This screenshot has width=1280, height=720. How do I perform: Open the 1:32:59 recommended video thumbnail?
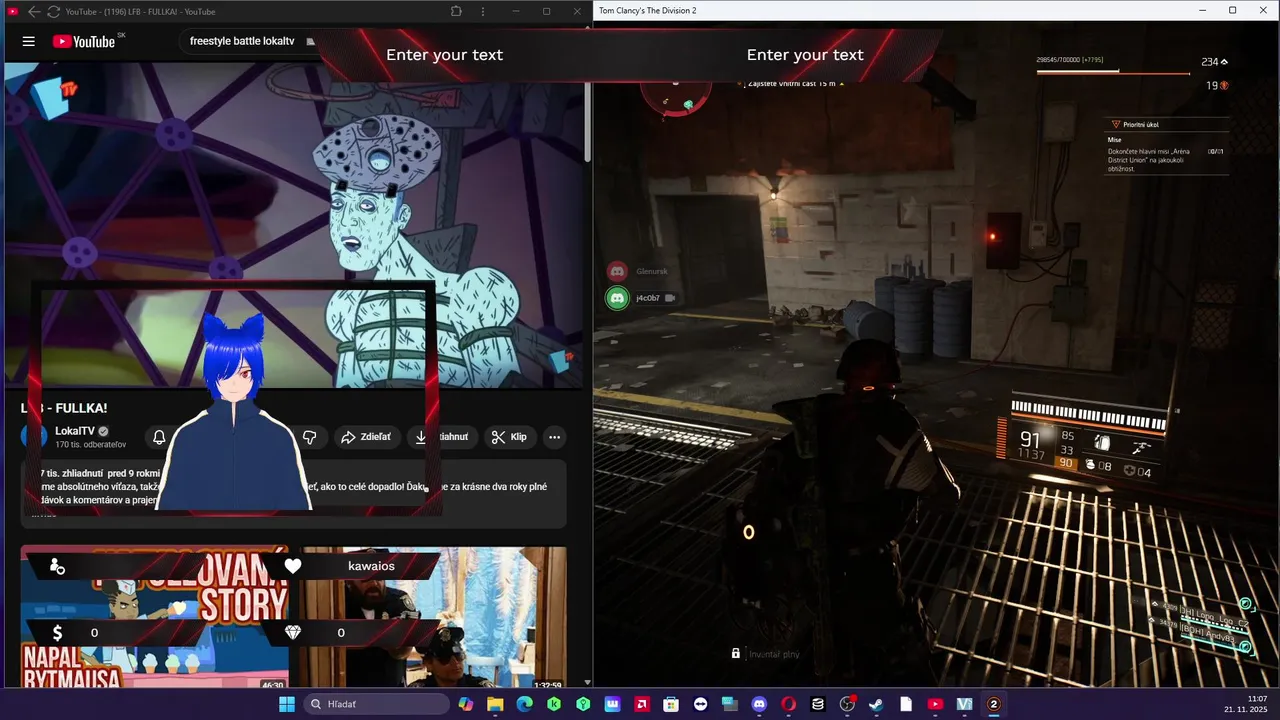(x=434, y=617)
